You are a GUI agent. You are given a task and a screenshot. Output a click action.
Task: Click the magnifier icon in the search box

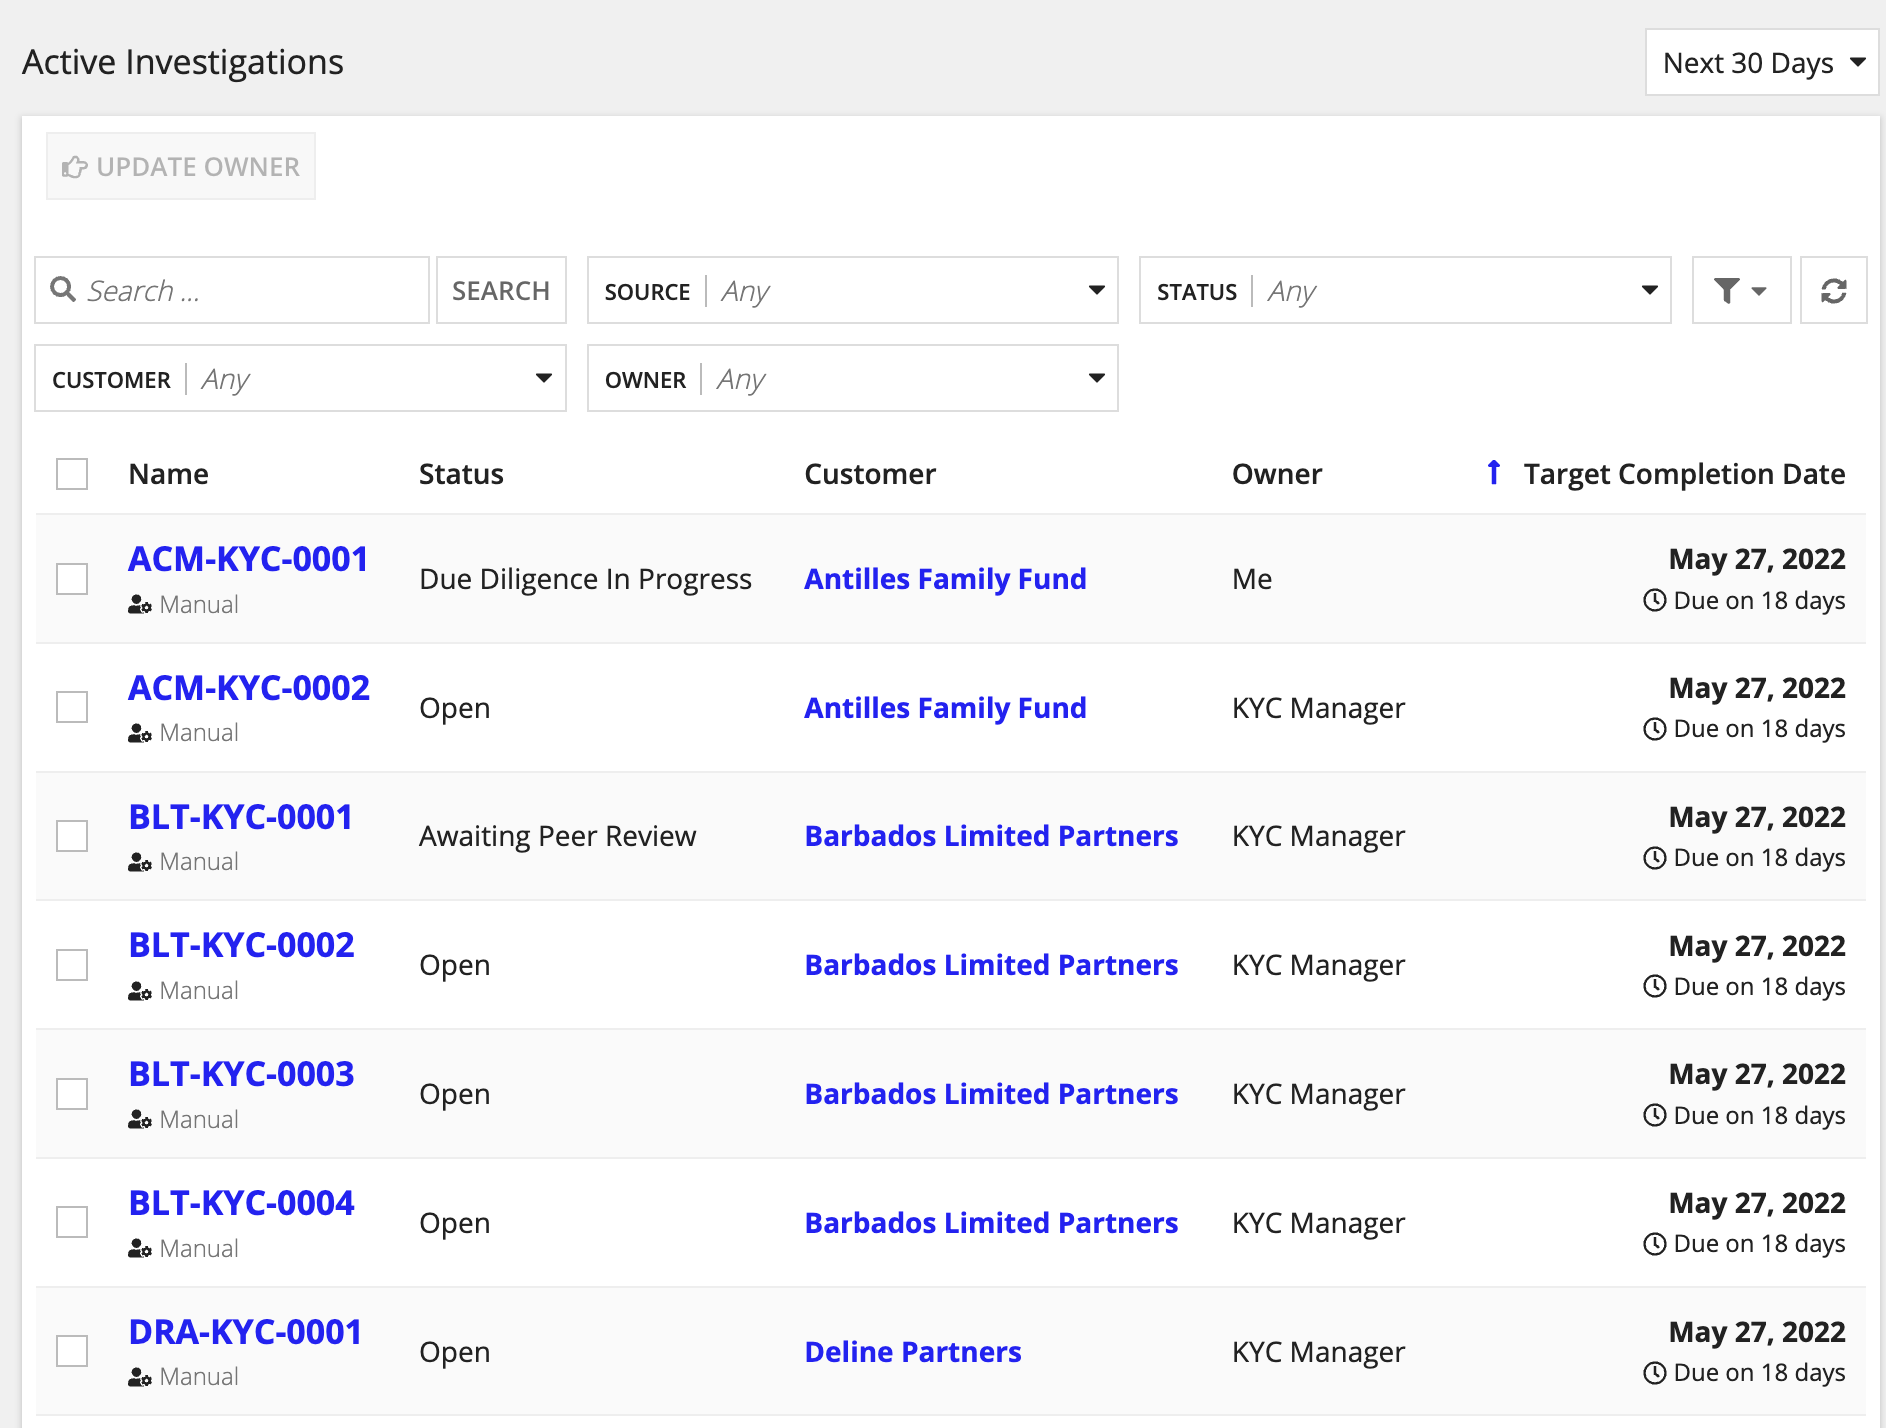tap(63, 290)
